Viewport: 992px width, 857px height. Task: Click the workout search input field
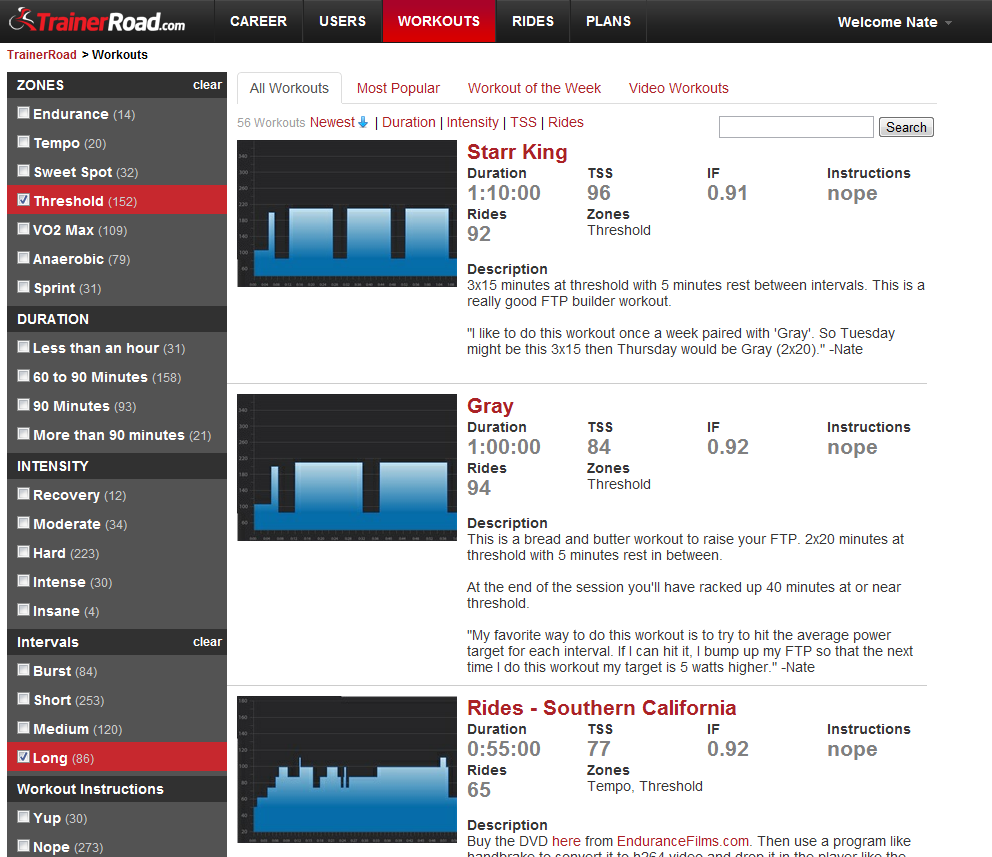click(796, 127)
